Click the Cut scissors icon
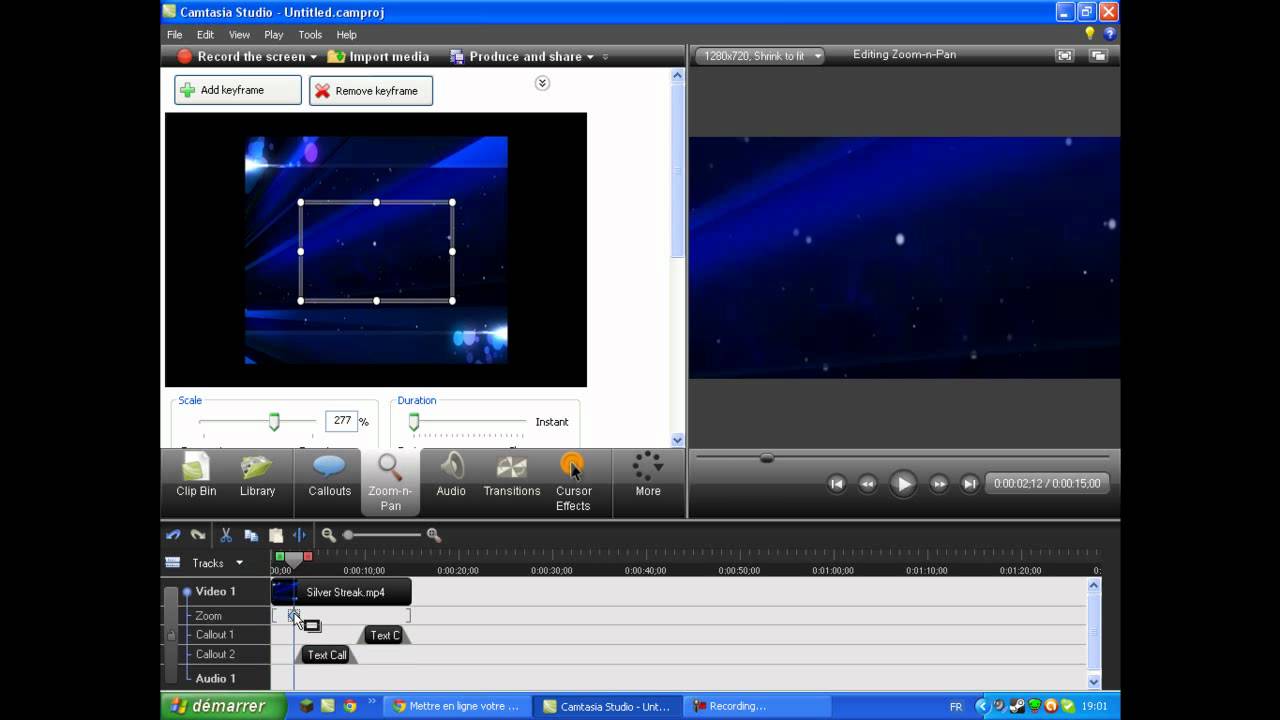Viewport: 1280px width, 720px height. coord(226,535)
